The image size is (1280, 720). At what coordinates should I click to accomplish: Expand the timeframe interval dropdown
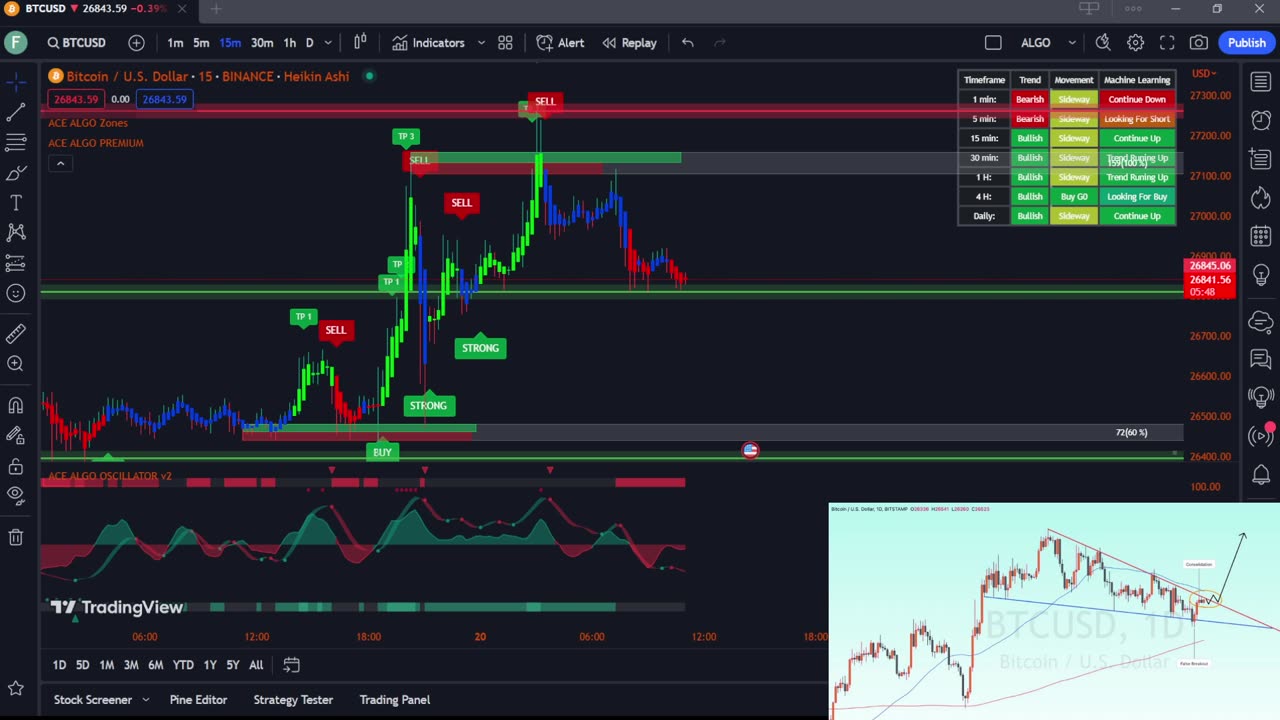click(x=327, y=43)
